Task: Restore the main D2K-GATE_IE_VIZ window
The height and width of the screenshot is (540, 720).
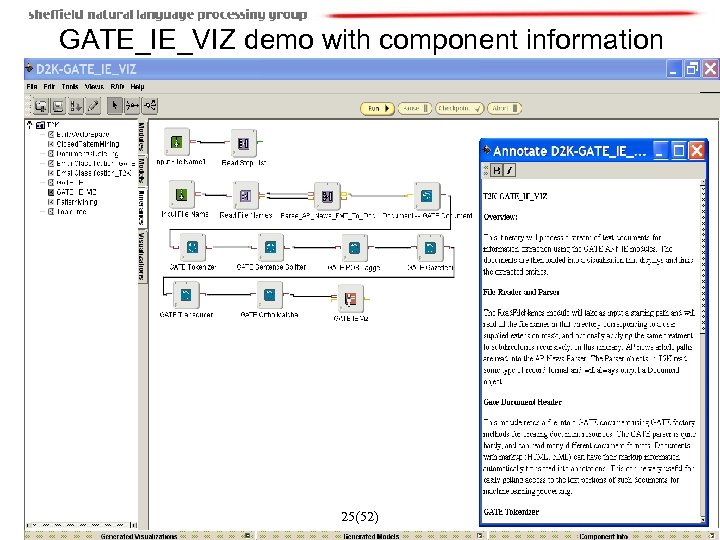Action: (x=692, y=69)
